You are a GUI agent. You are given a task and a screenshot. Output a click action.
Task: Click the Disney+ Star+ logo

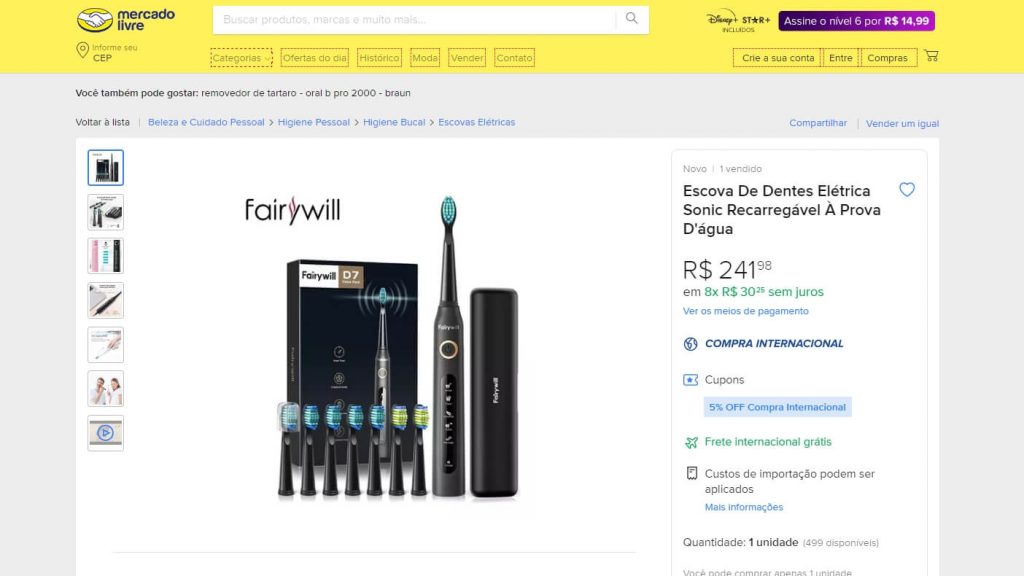click(738, 20)
